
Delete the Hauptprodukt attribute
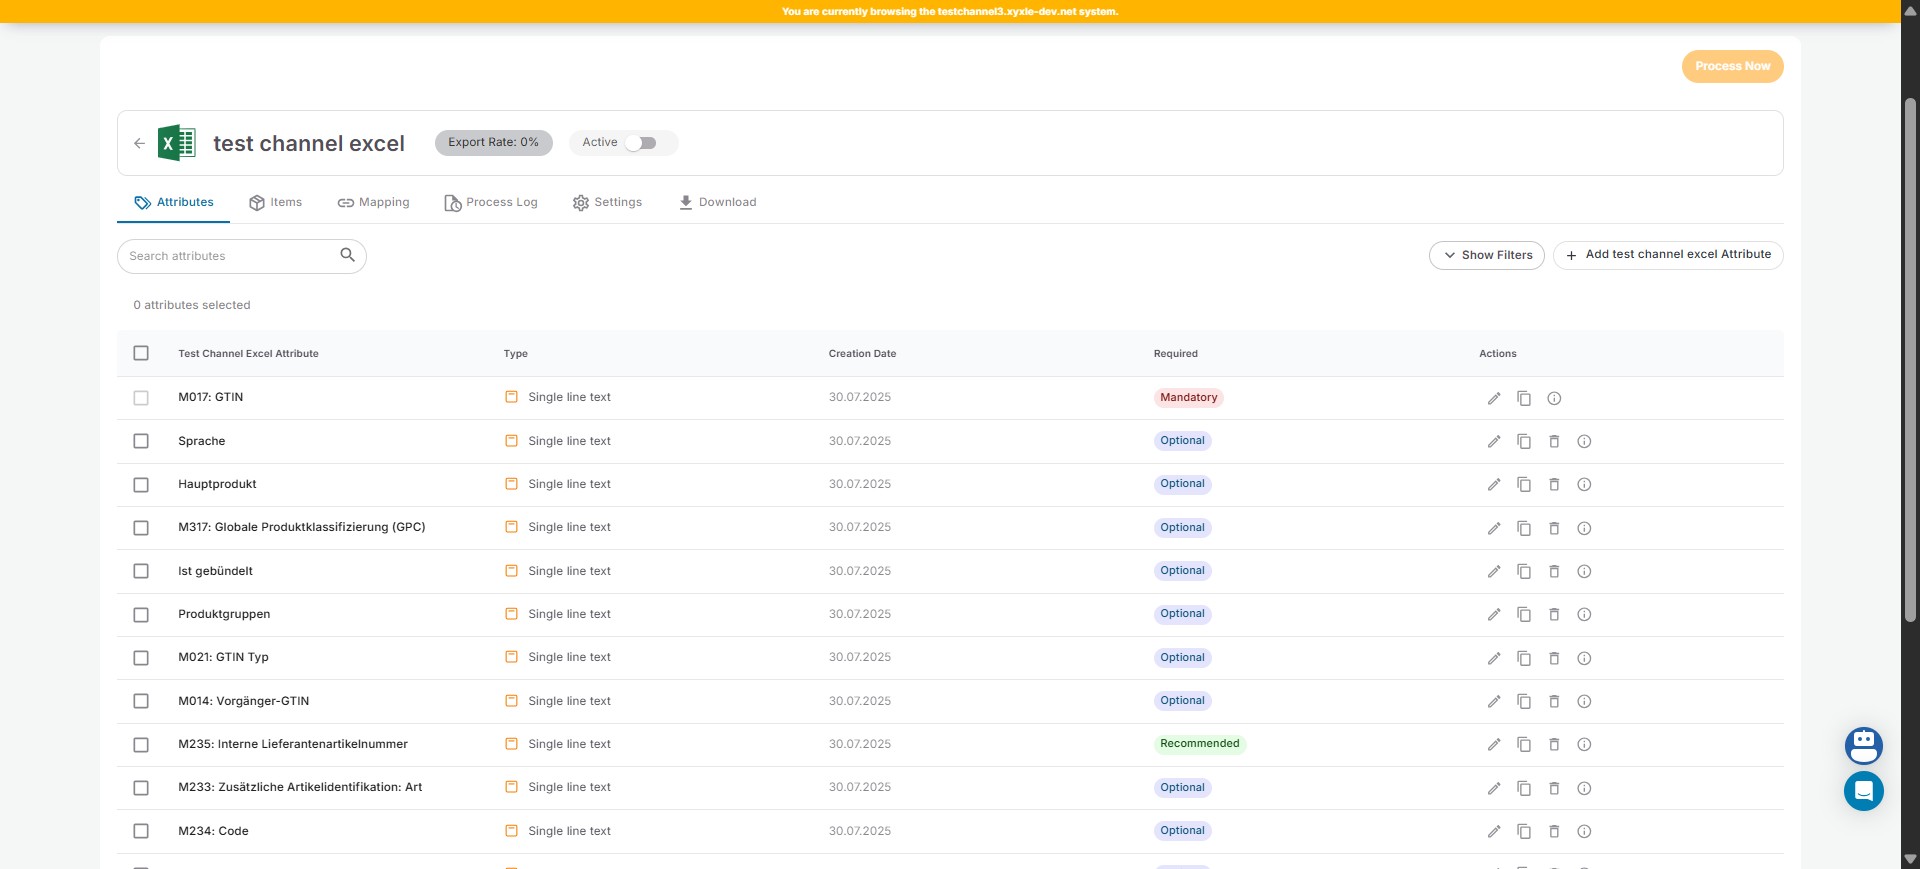(x=1553, y=485)
